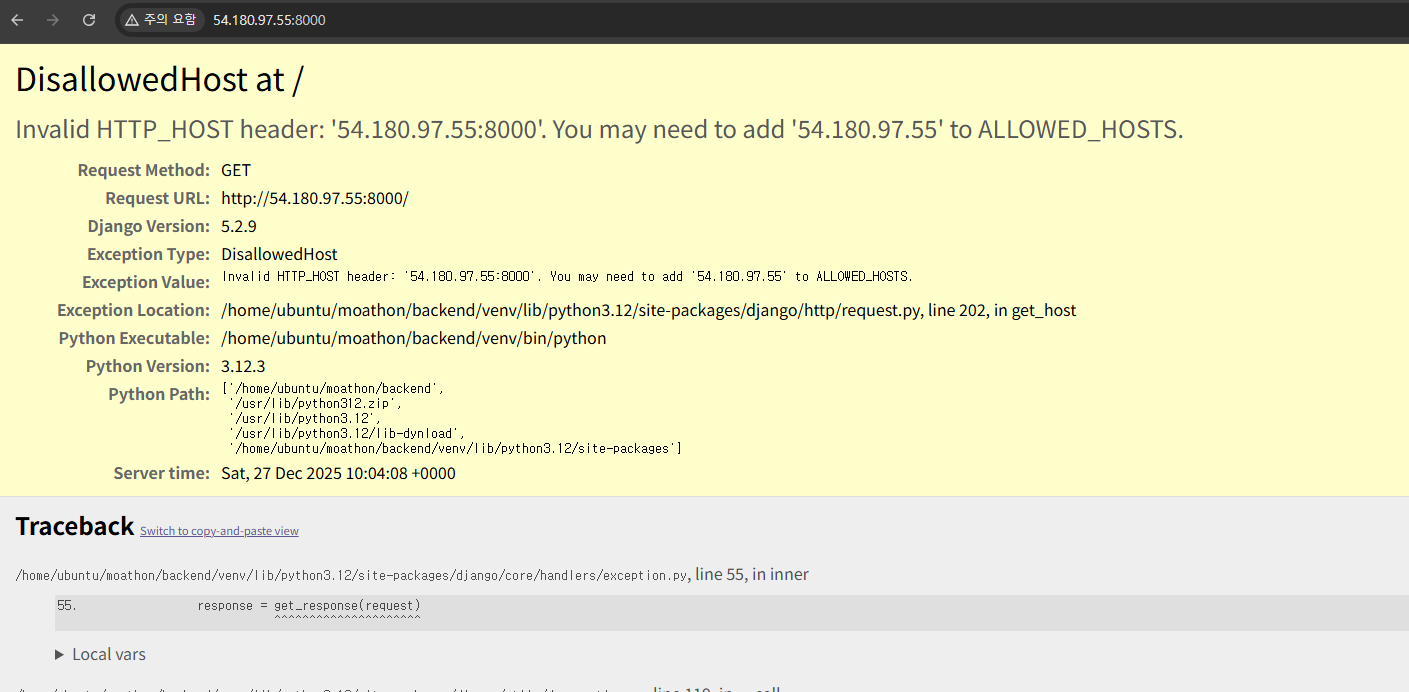Click the Python Version 3.12.3 value
Screen dimensions: 1409x692
coord(243,366)
